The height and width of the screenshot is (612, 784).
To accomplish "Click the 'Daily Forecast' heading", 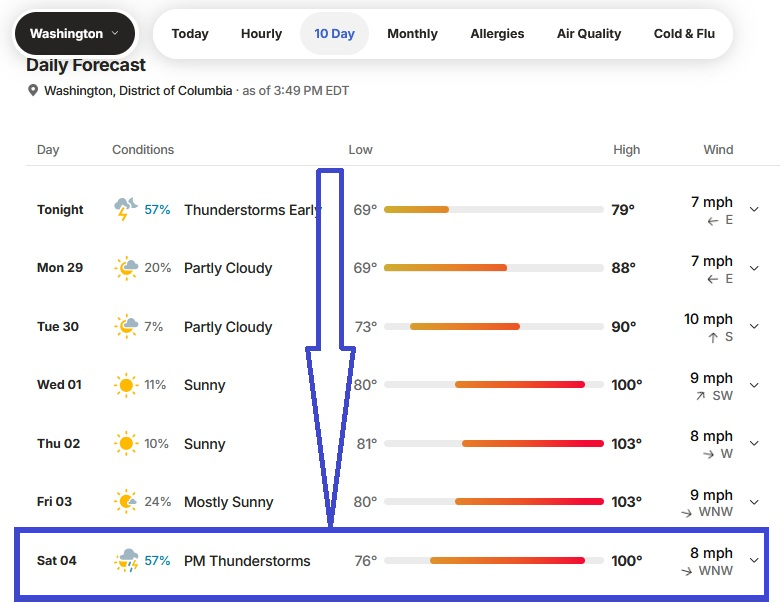I will click(x=86, y=65).
